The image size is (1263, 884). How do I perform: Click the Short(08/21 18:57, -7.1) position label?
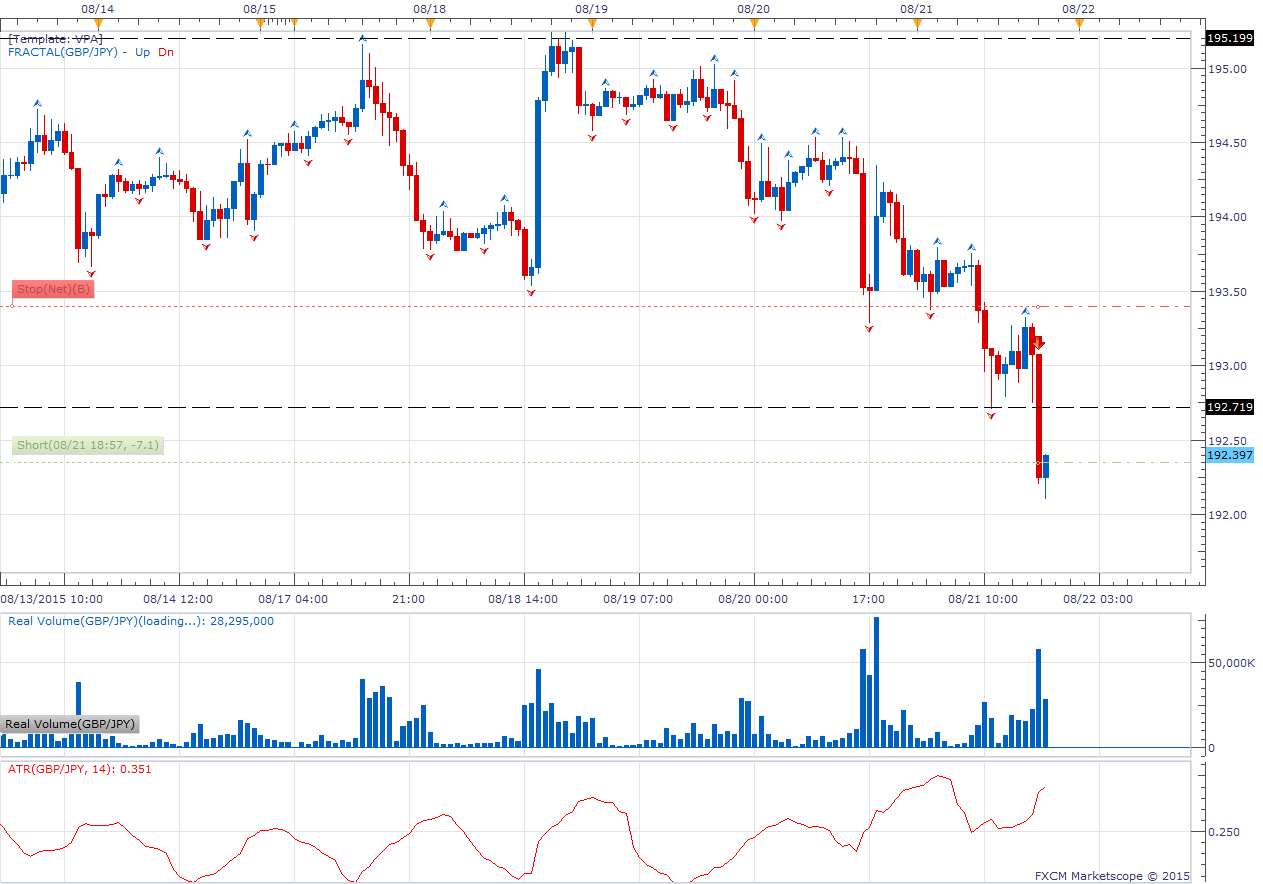coord(88,445)
